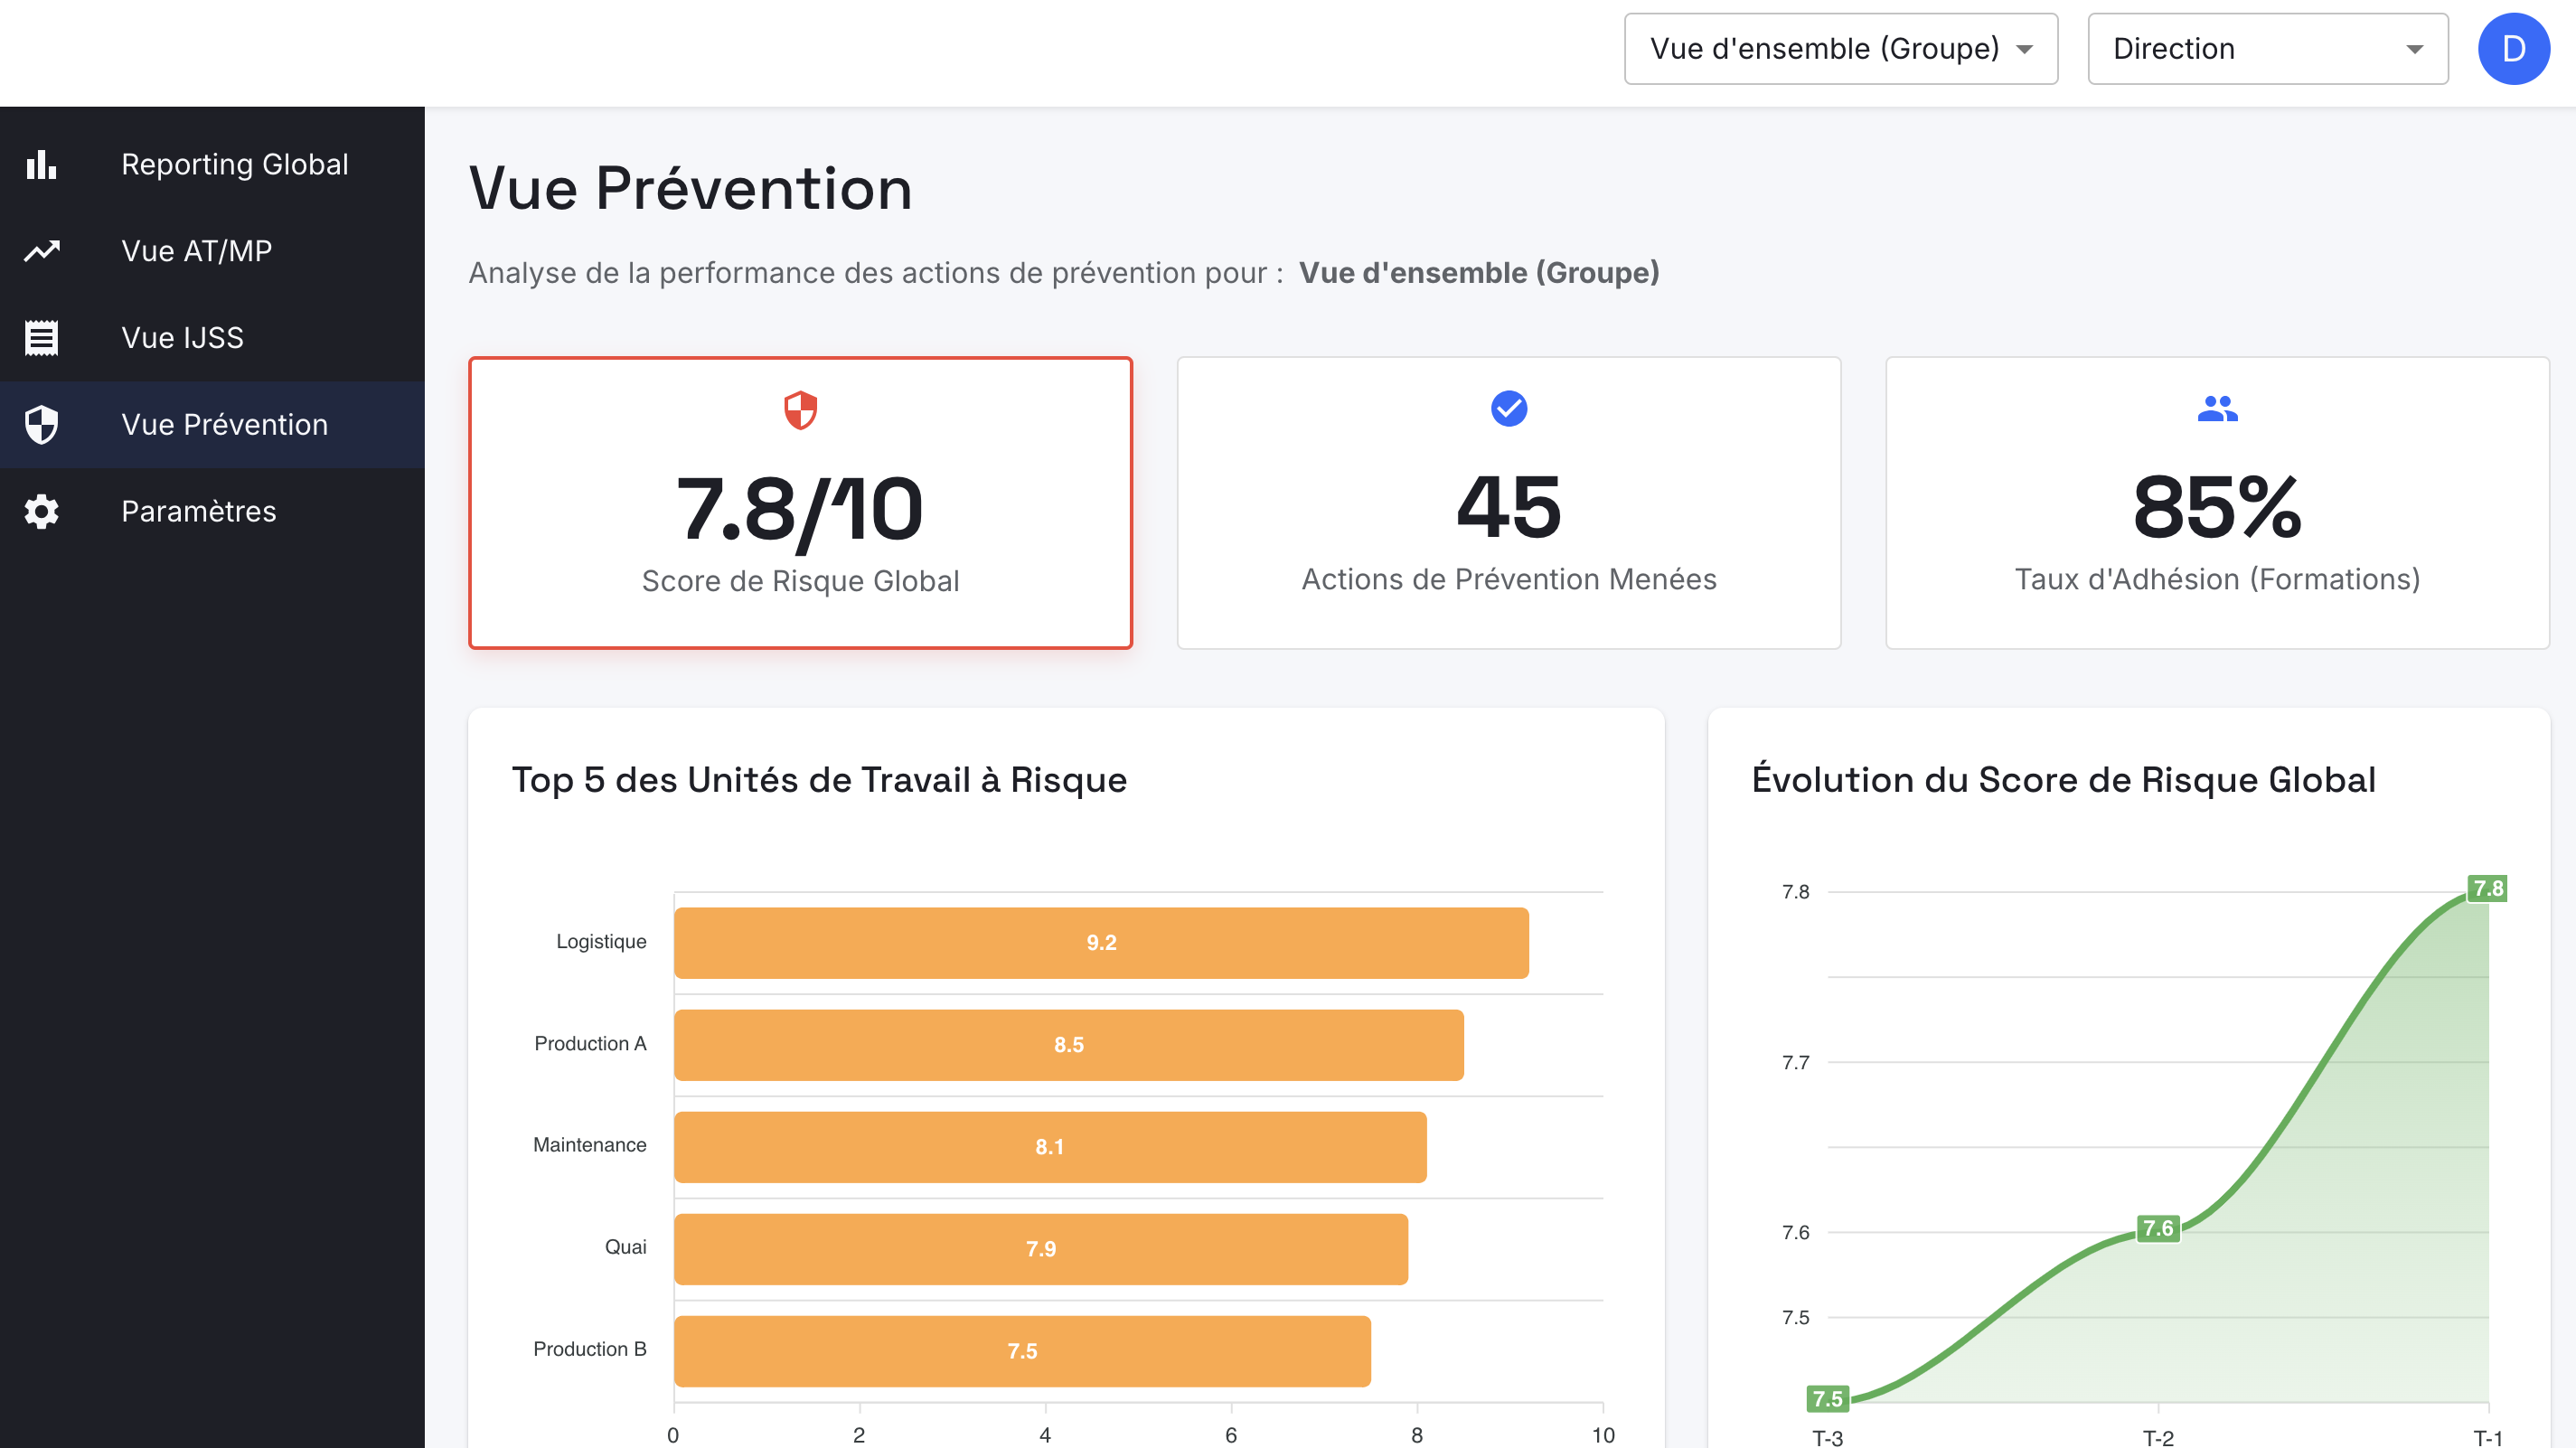
Task: Click the gear icon for Paramètres
Action: pyautogui.click(x=41, y=511)
